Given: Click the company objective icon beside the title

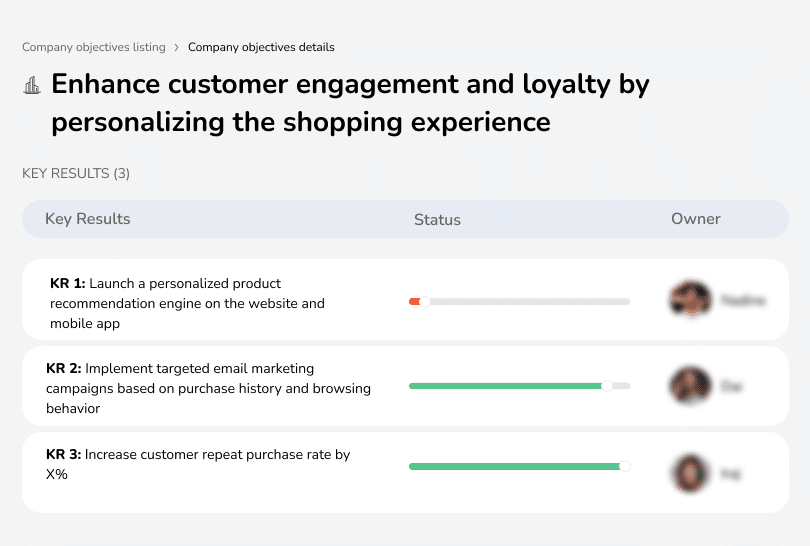Looking at the screenshot, I should [32, 86].
